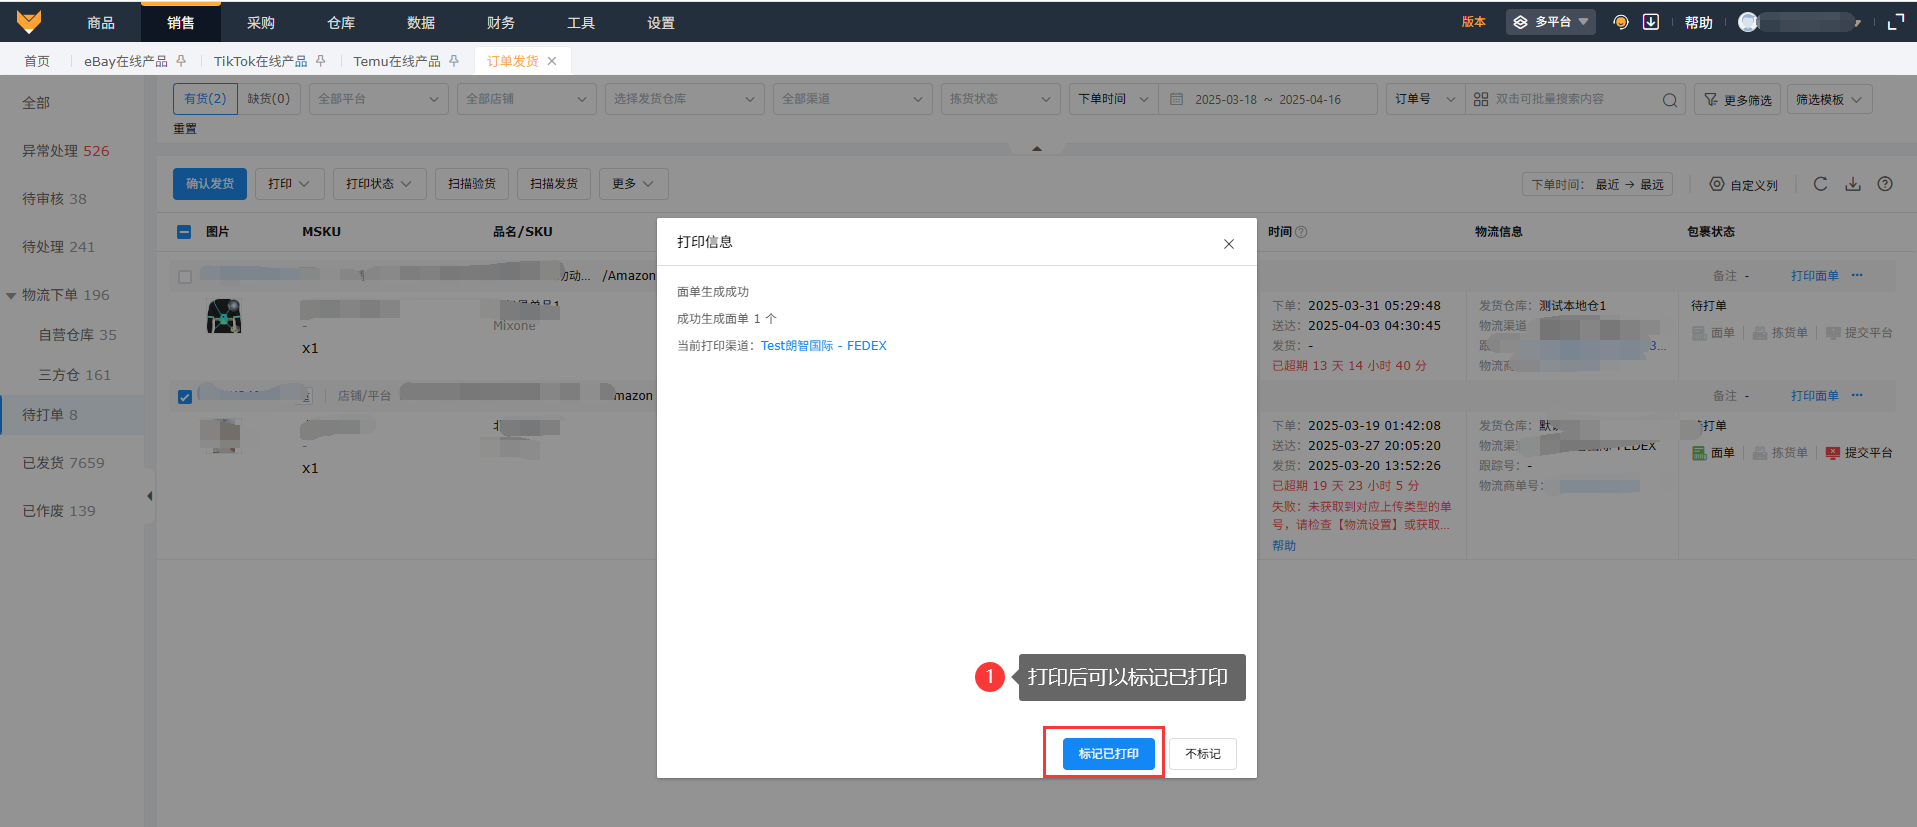Toggle fullscreen mode icon in top bar
The height and width of the screenshot is (827, 1917).
click(1895, 22)
